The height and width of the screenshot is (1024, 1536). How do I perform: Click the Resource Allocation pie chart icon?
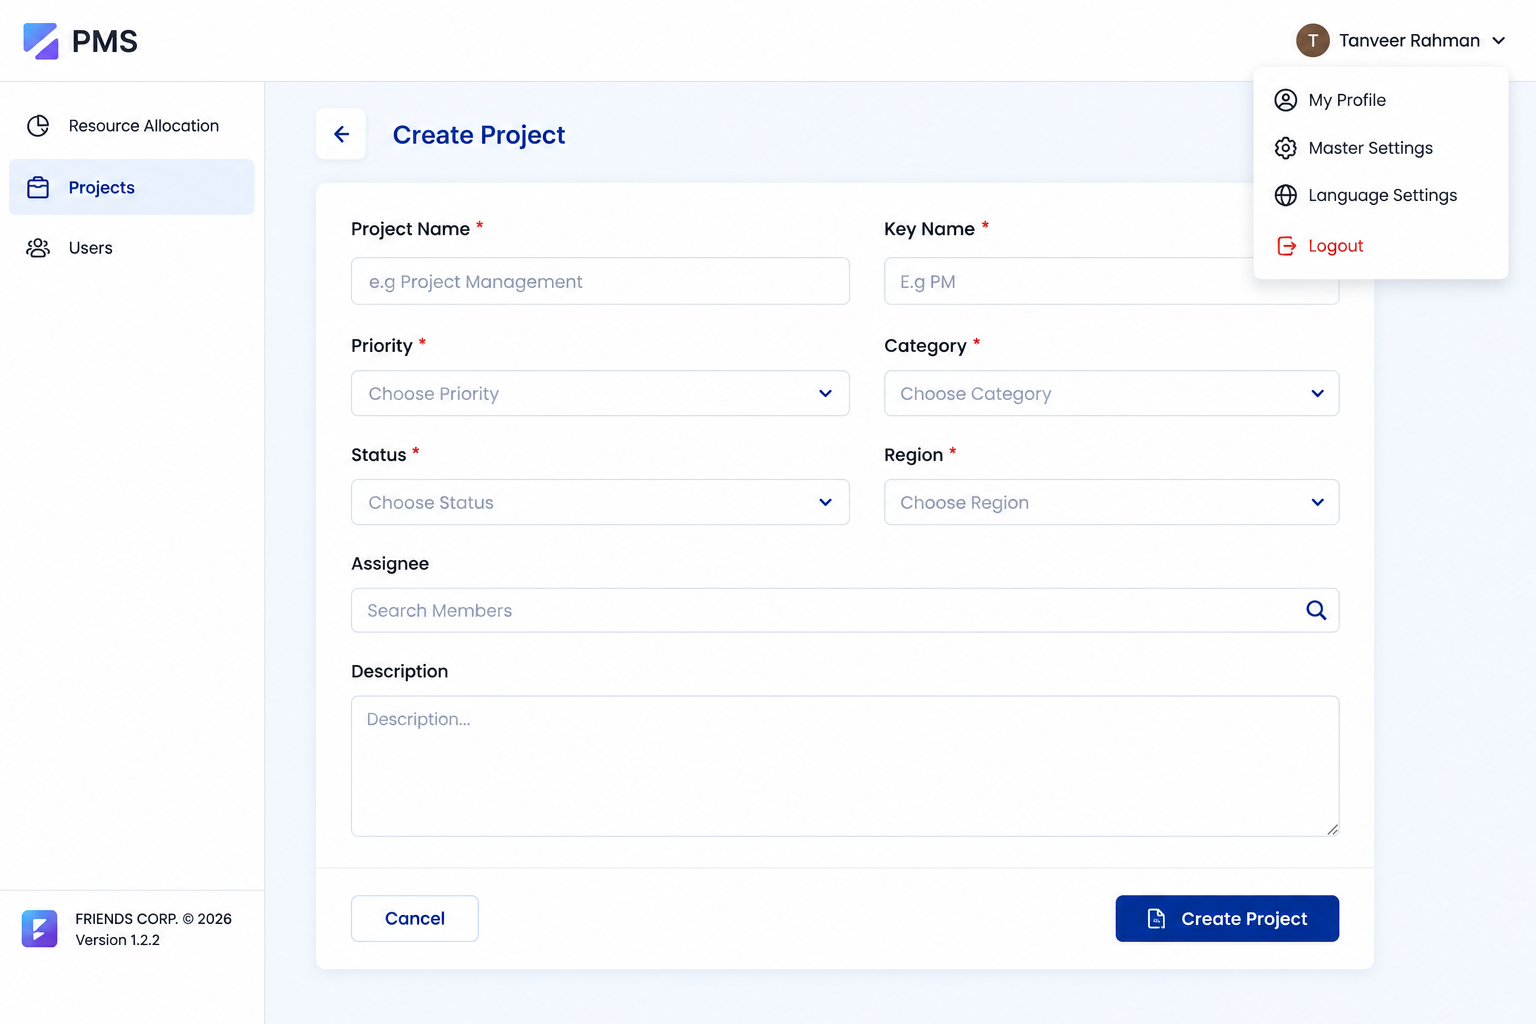pyautogui.click(x=38, y=126)
